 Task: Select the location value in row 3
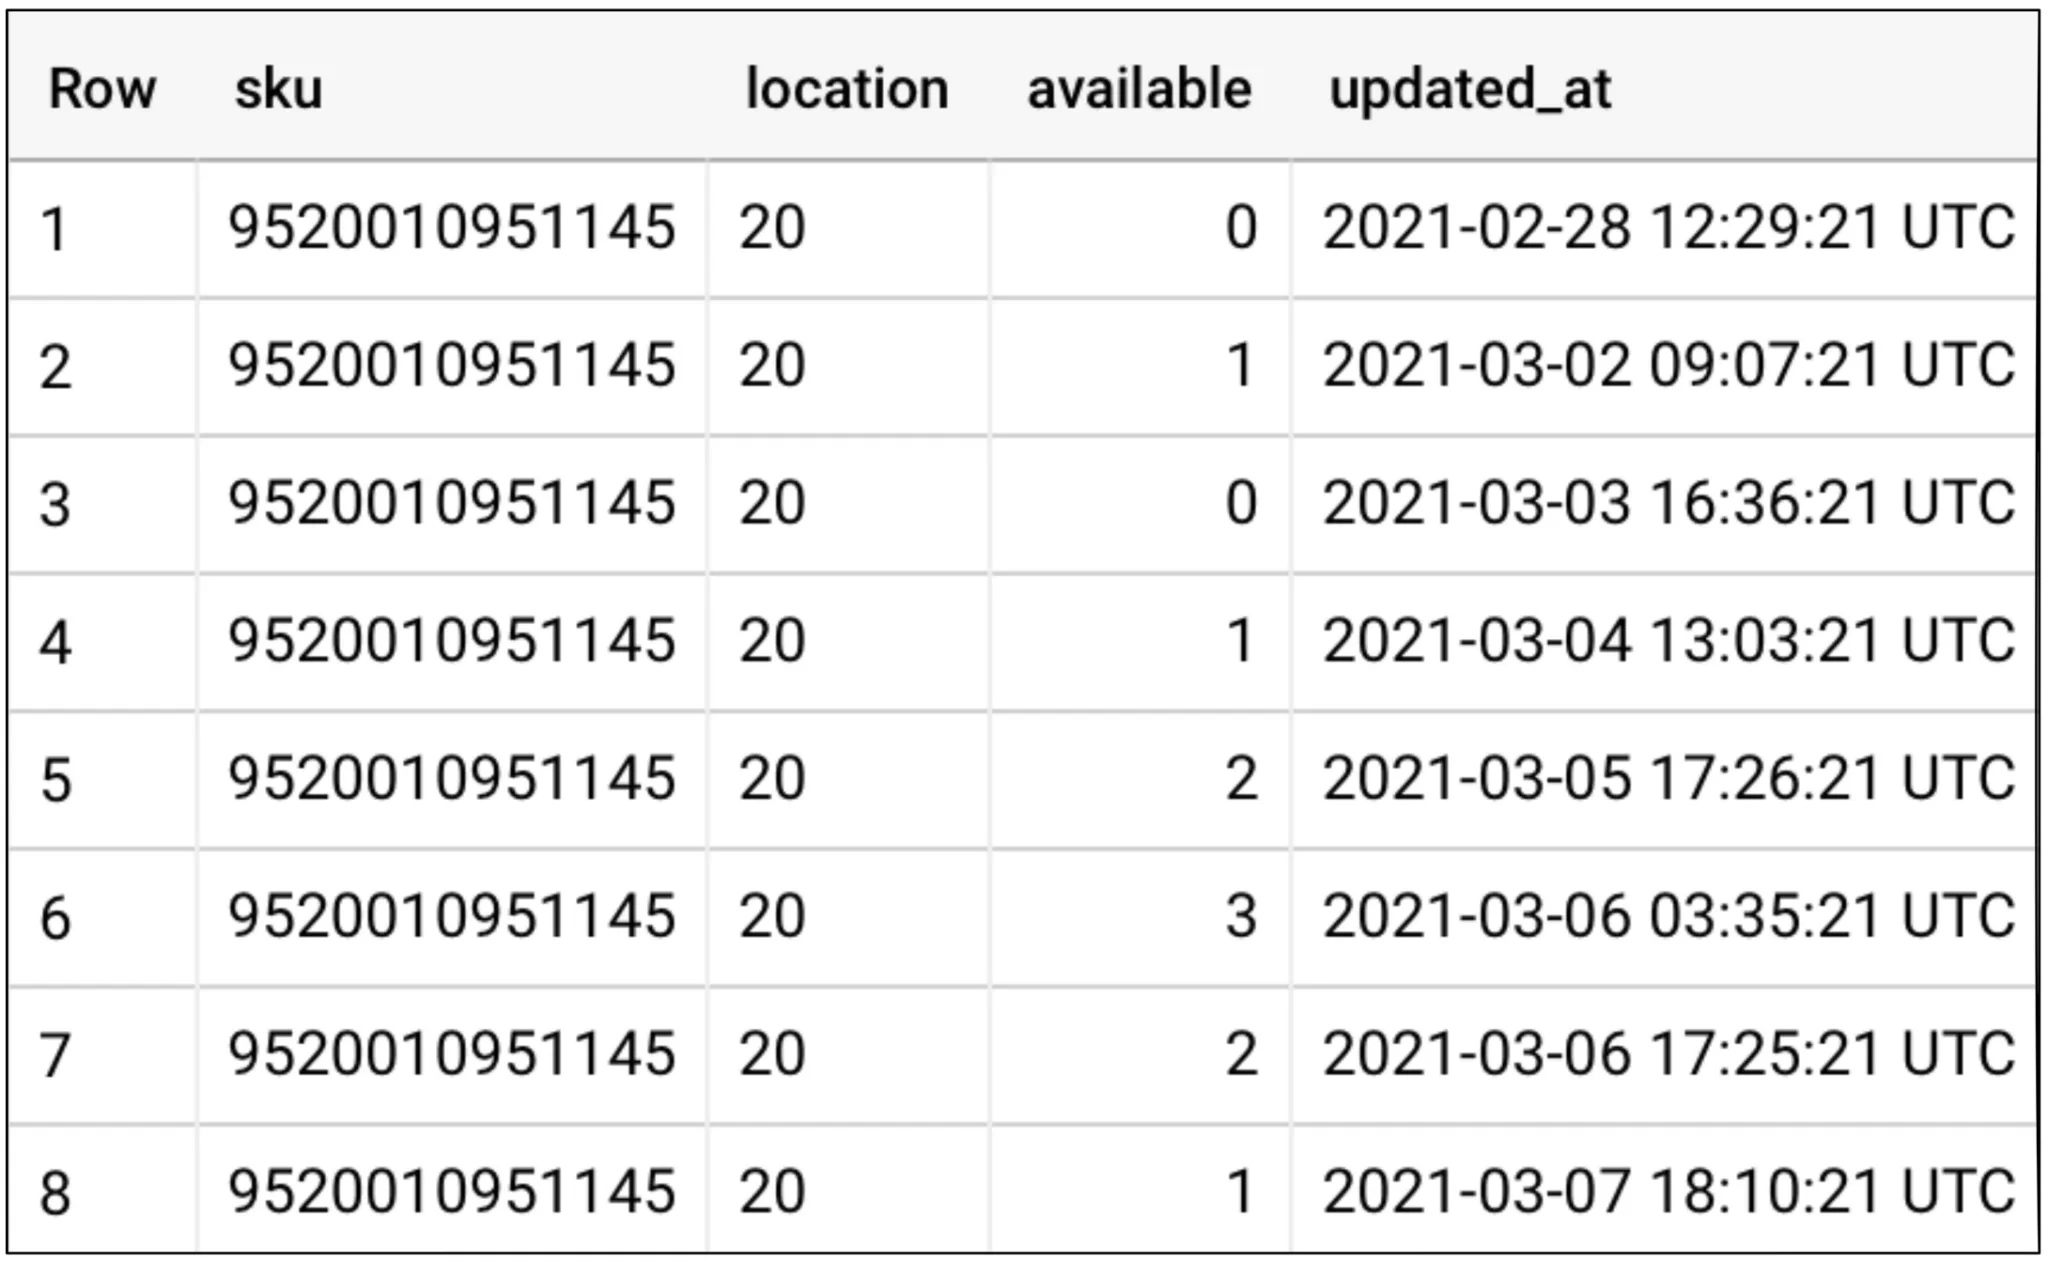[772, 503]
